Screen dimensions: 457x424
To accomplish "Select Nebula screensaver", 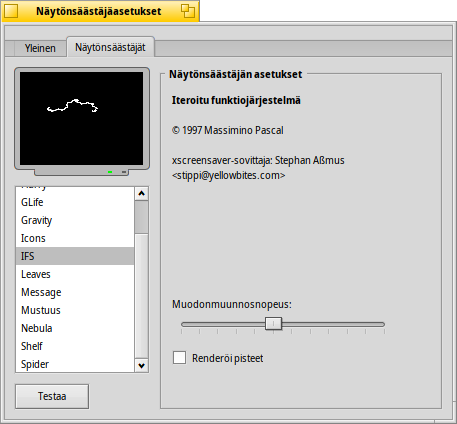I will pyautogui.click(x=75, y=328).
